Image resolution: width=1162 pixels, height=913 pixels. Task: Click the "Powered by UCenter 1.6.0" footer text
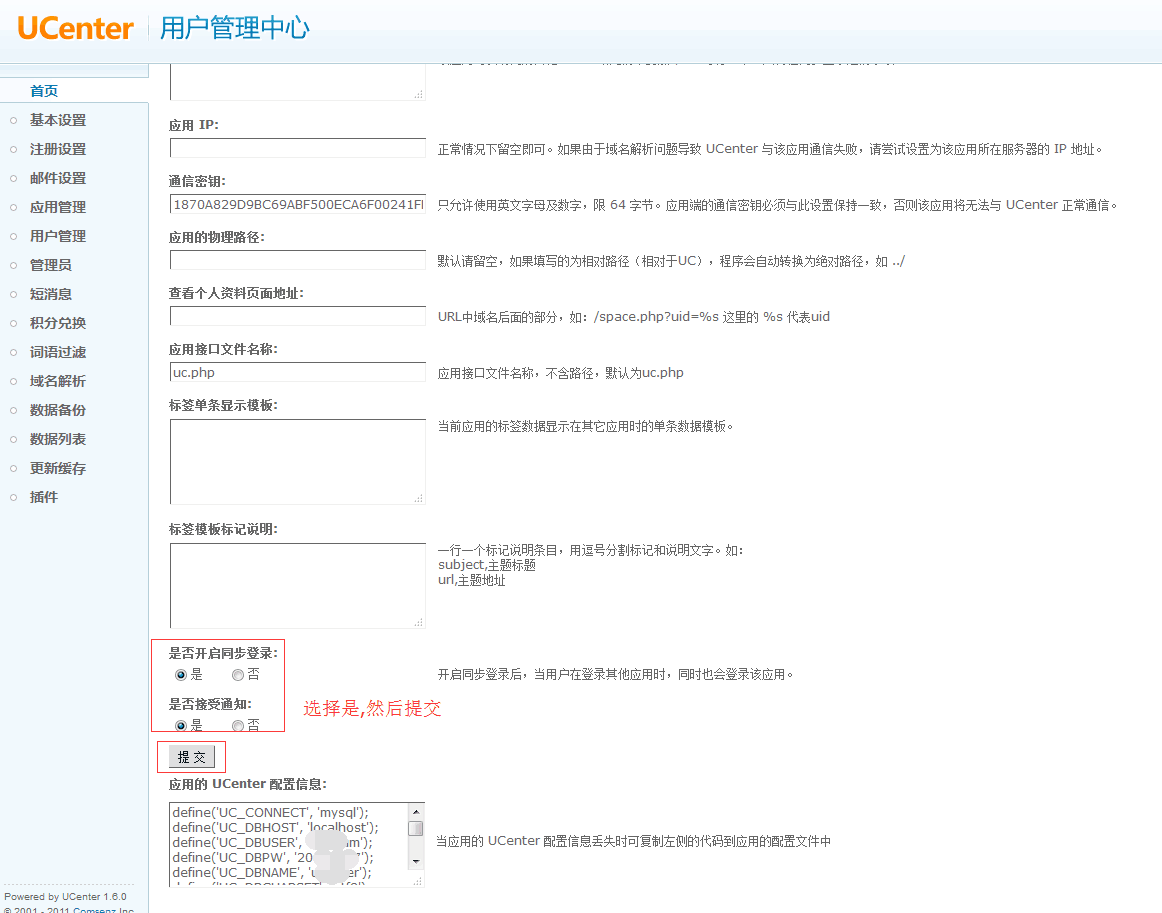tap(65, 897)
